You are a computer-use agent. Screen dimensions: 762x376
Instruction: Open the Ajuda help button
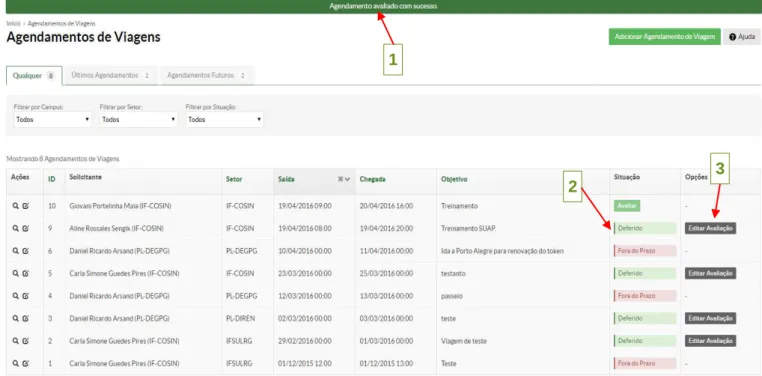point(742,36)
